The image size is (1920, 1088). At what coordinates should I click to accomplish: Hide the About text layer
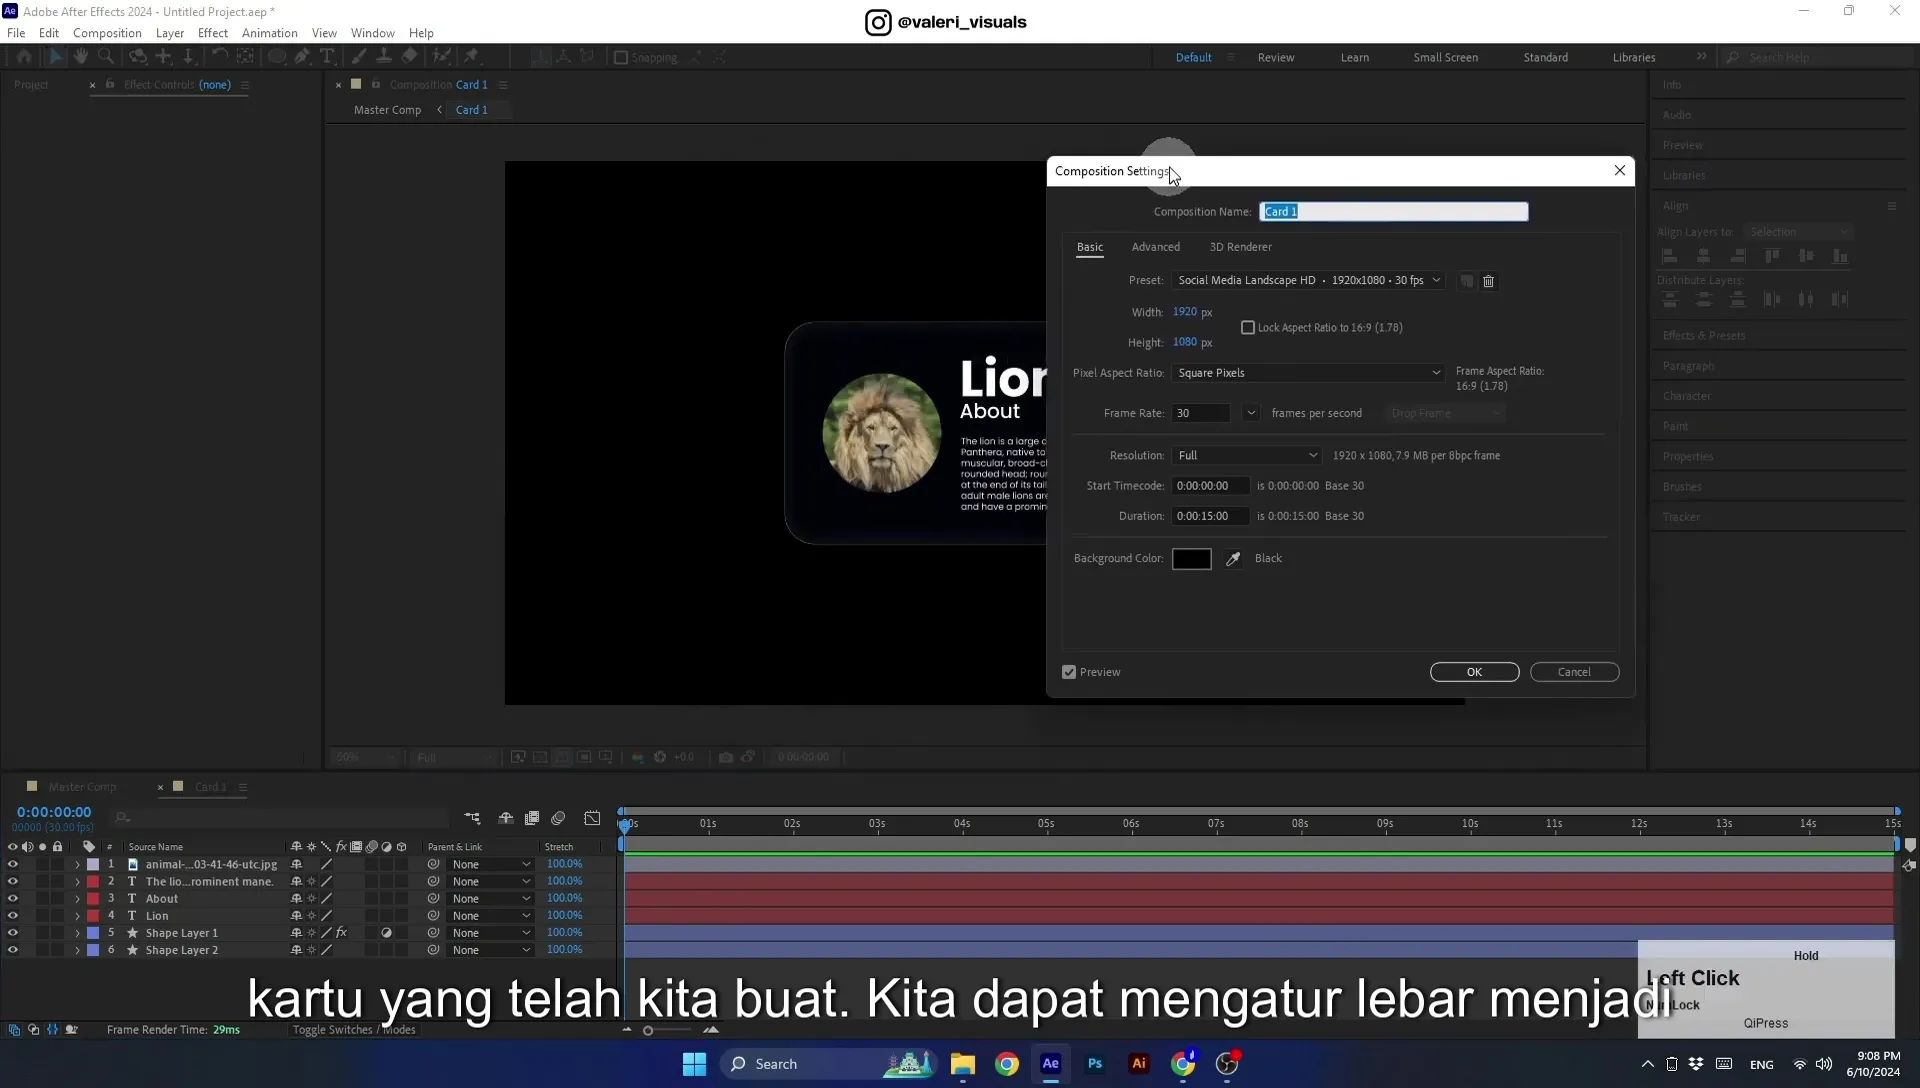point(13,899)
